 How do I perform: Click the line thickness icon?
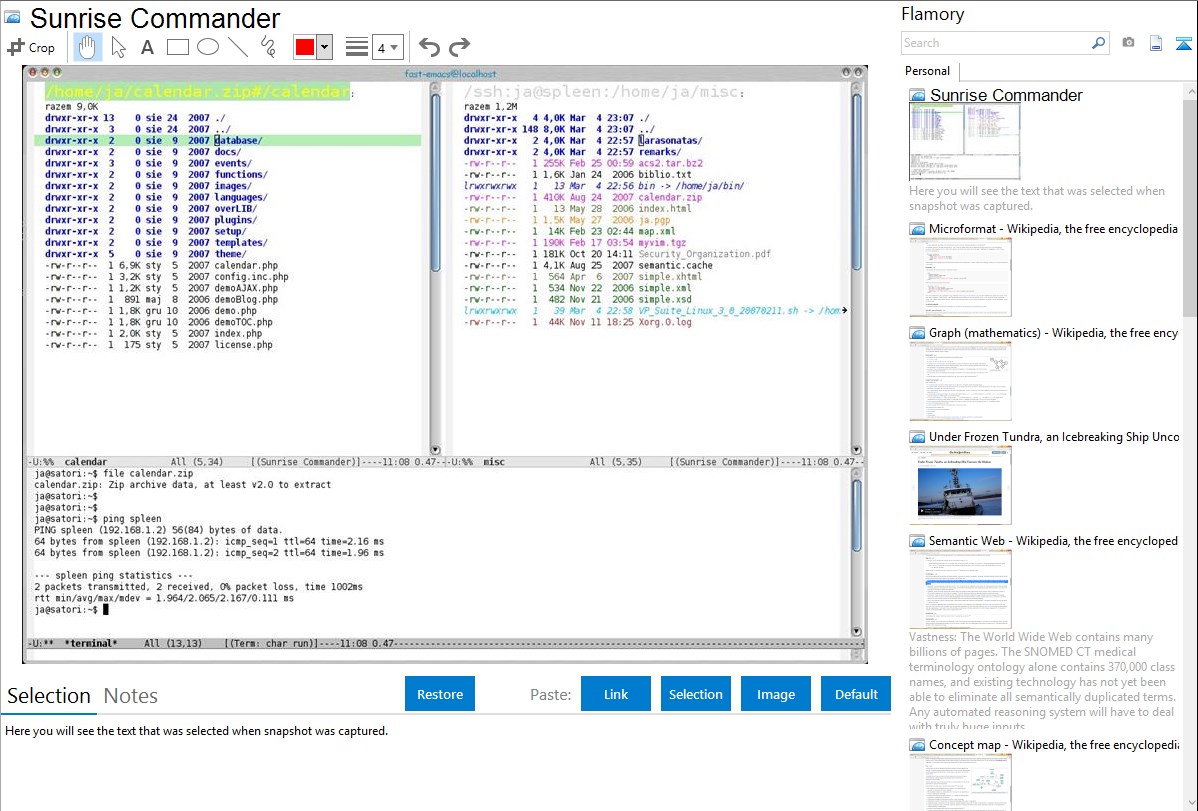[357, 47]
